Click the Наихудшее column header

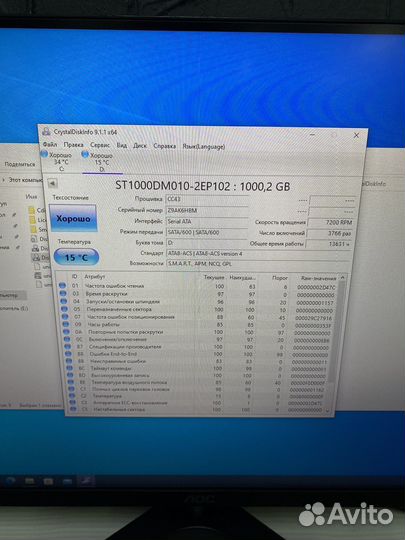[x=242, y=278]
